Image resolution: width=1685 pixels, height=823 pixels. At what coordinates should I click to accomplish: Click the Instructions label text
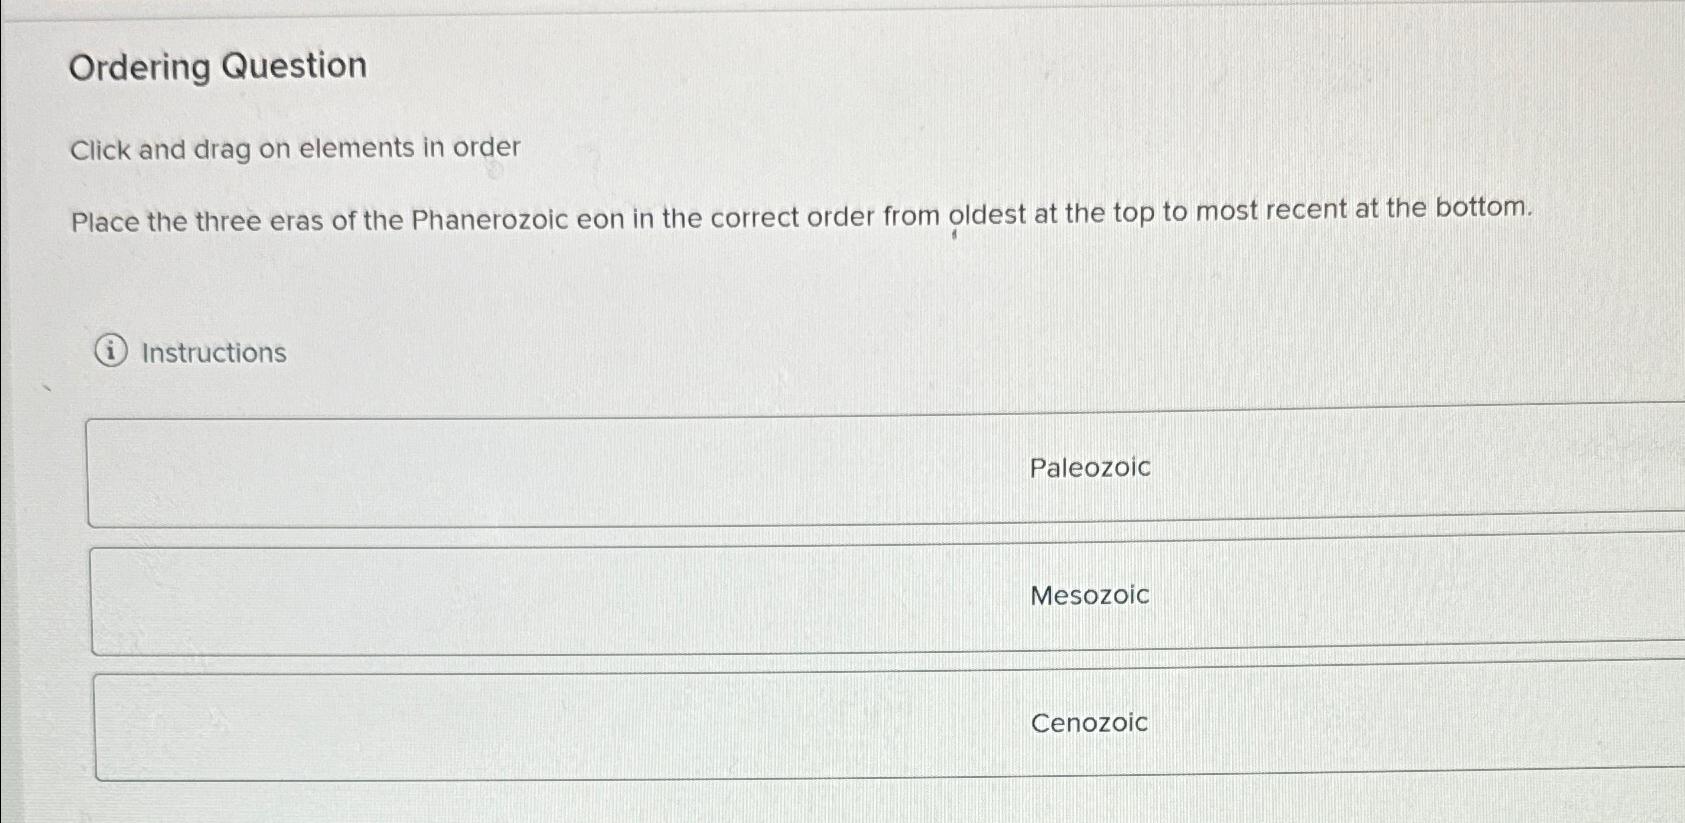(x=213, y=352)
